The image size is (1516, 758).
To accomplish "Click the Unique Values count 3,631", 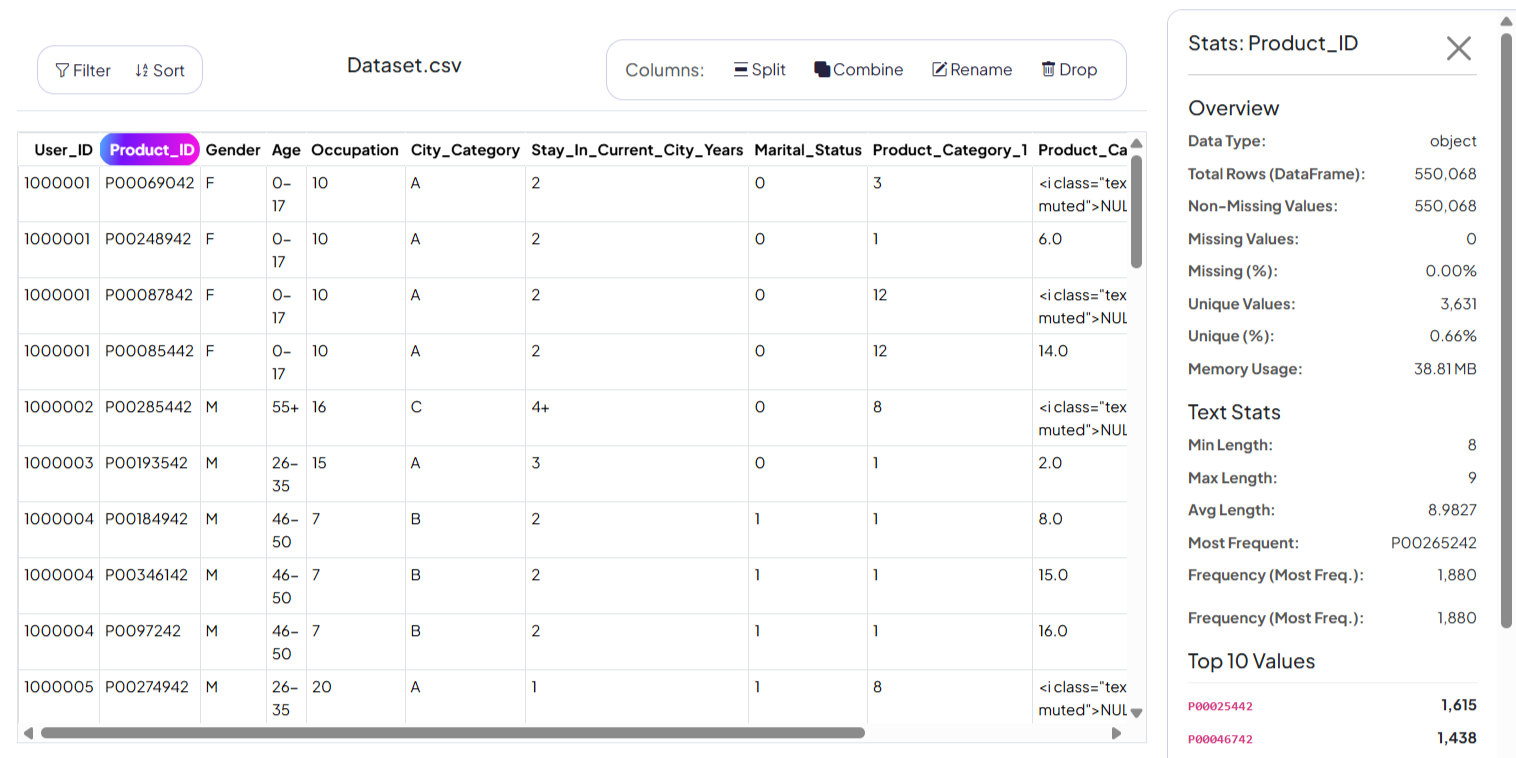I will pyautogui.click(x=1457, y=304).
